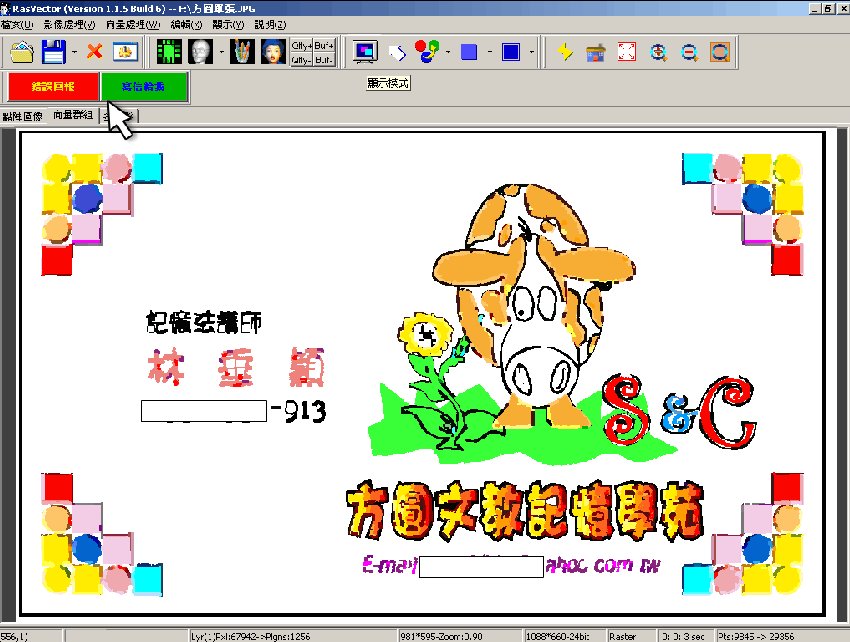Click the Qlty- button
Viewport: 850px width, 642px height.
coord(301,60)
